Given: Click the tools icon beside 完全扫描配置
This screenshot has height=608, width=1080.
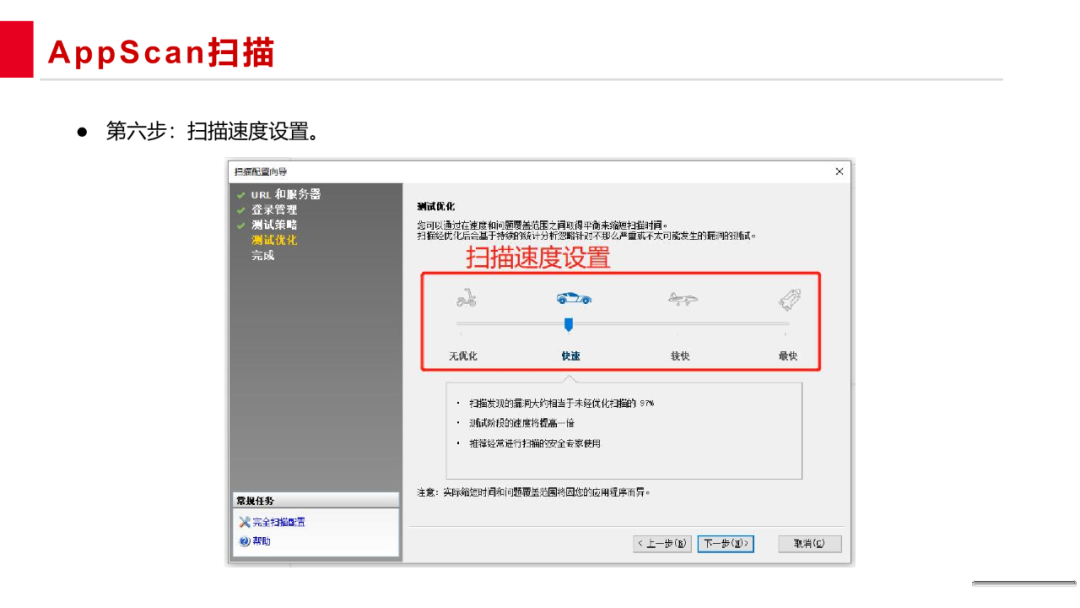Looking at the screenshot, I should [x=245, y=522].
